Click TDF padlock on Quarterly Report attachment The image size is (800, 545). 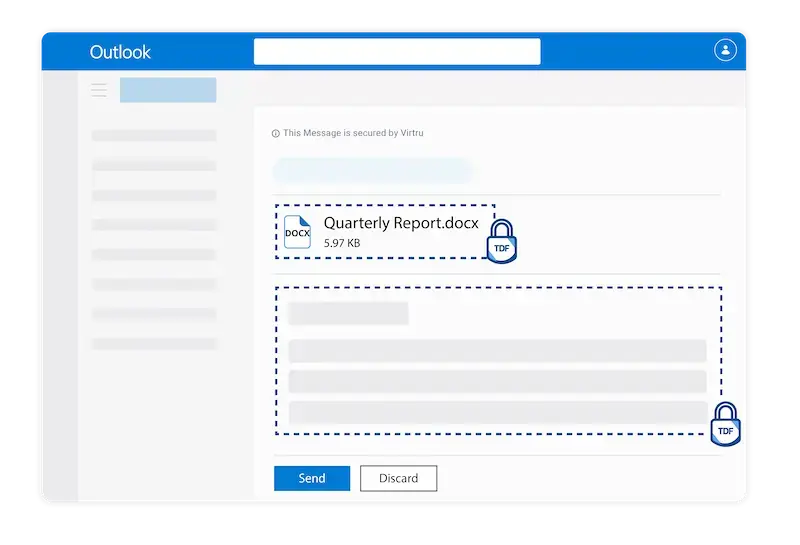pyautogui.click(x=501, y=243)
